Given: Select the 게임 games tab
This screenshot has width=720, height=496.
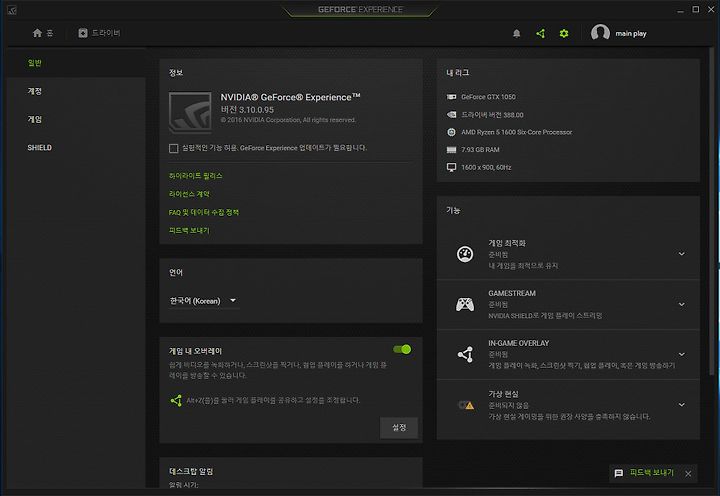Looking at the screenshot, I should coord(76,119).
